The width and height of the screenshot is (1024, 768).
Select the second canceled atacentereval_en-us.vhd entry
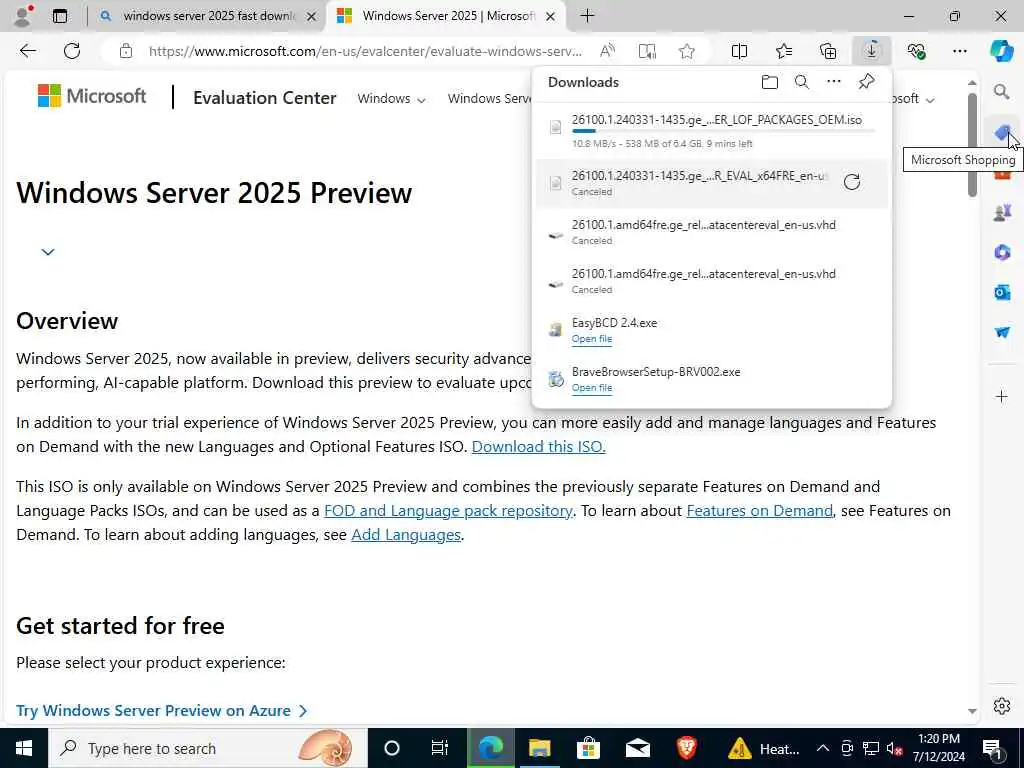coord(712,281)
